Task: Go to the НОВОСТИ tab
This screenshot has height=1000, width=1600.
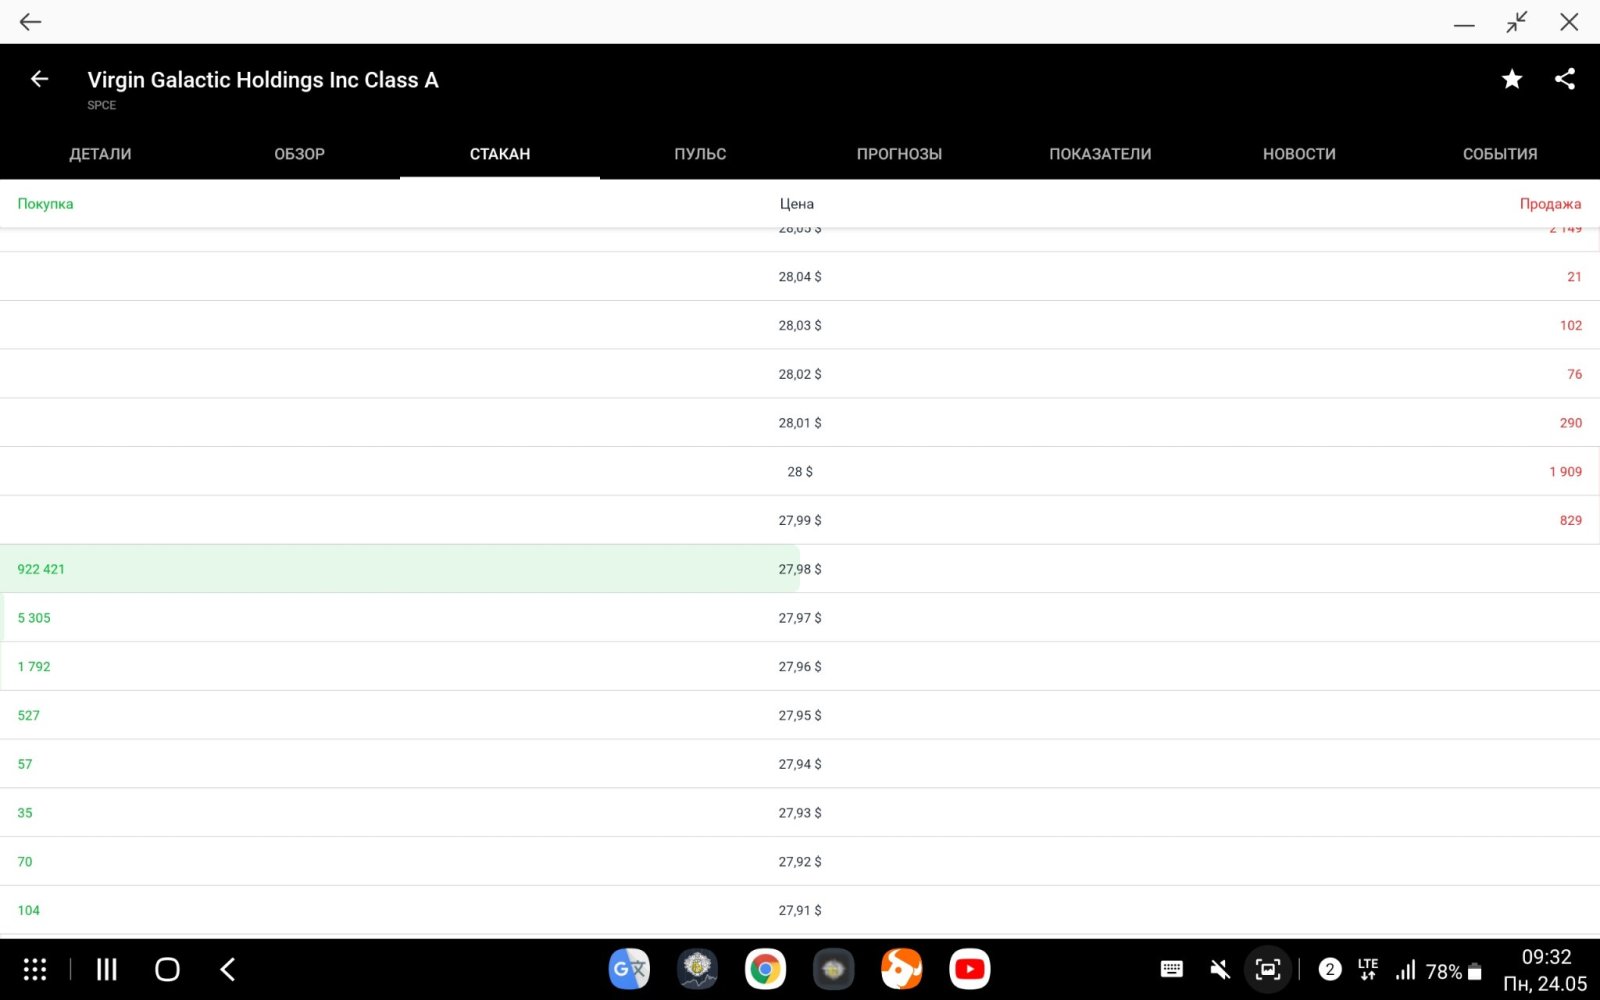Action: pos(1300,154)
